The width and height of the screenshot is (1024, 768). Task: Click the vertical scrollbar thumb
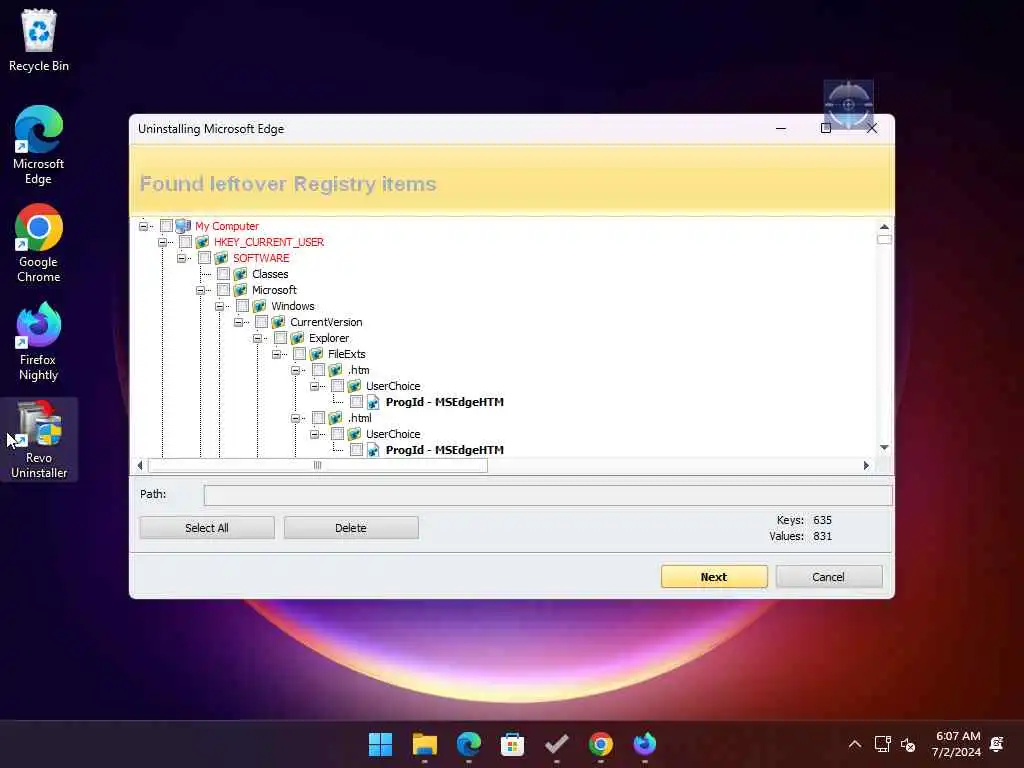point(884,240)
